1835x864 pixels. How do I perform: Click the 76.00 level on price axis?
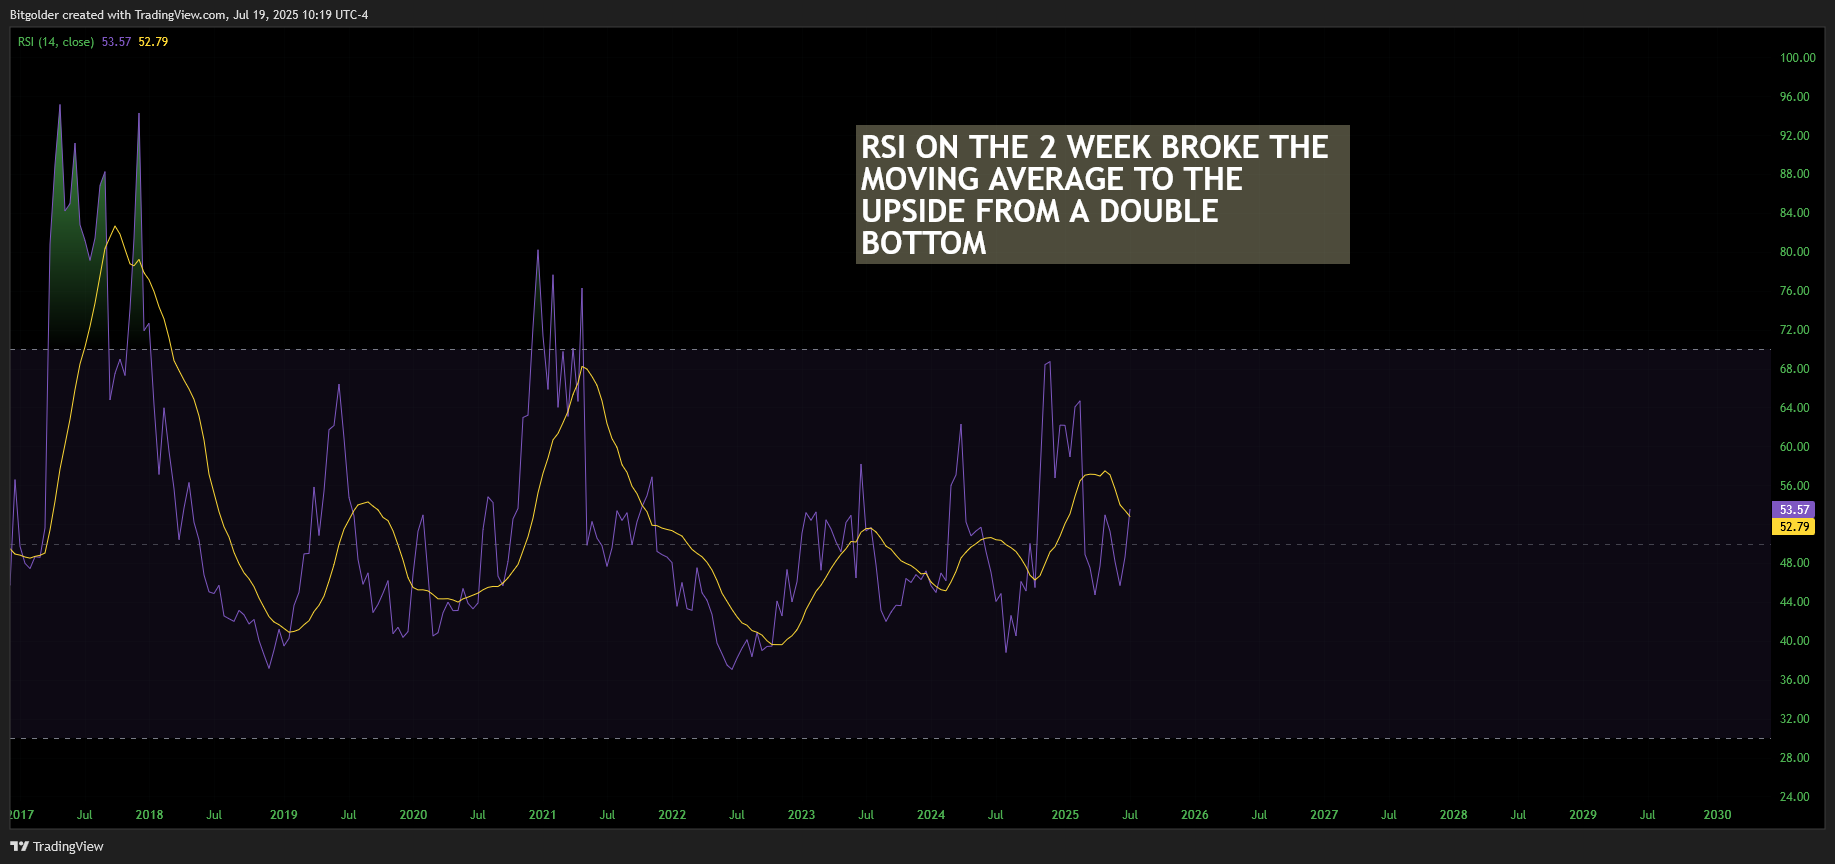[x=1794, y=291]
